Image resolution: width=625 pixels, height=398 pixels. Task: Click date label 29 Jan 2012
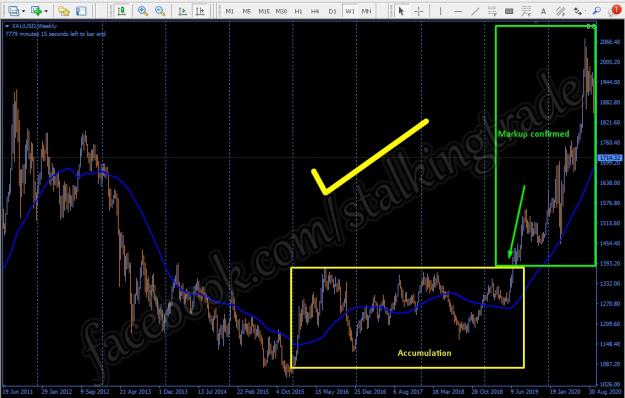point(57,392)
